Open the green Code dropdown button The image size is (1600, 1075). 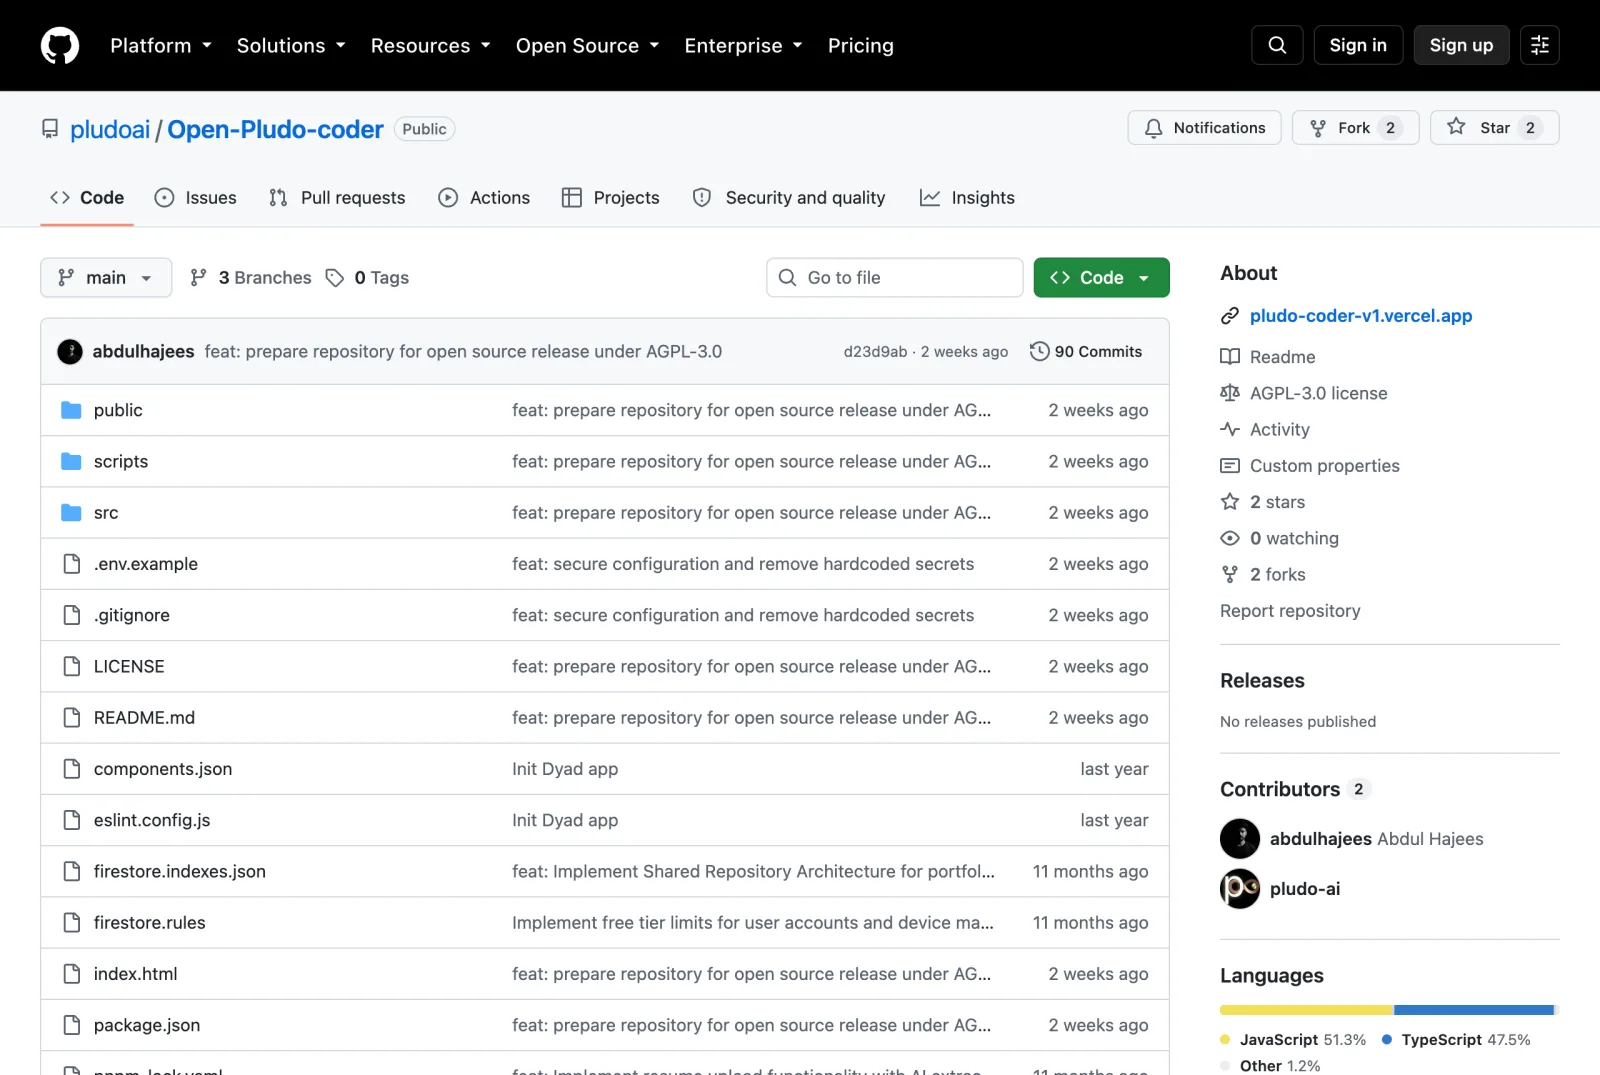coord(1101,278)
